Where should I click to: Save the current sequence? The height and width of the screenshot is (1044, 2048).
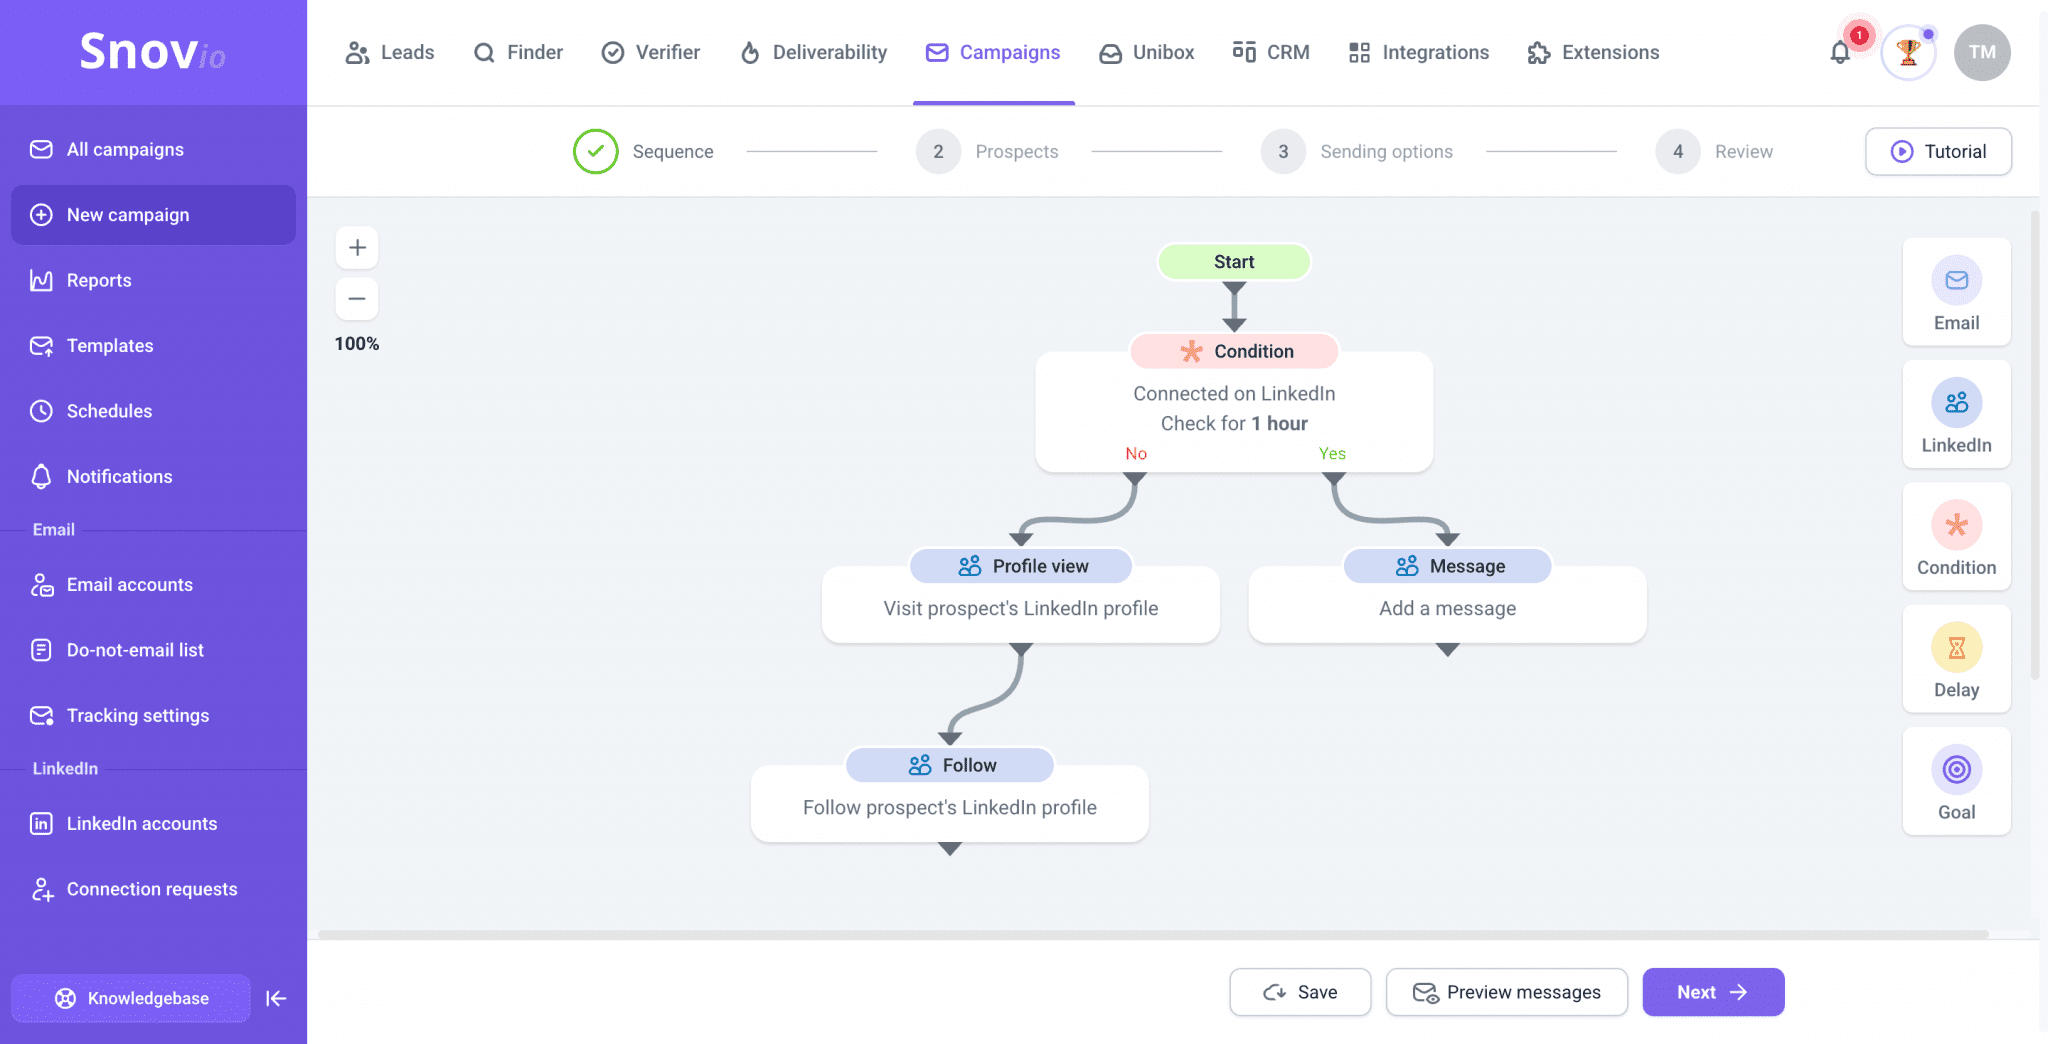1300,992
